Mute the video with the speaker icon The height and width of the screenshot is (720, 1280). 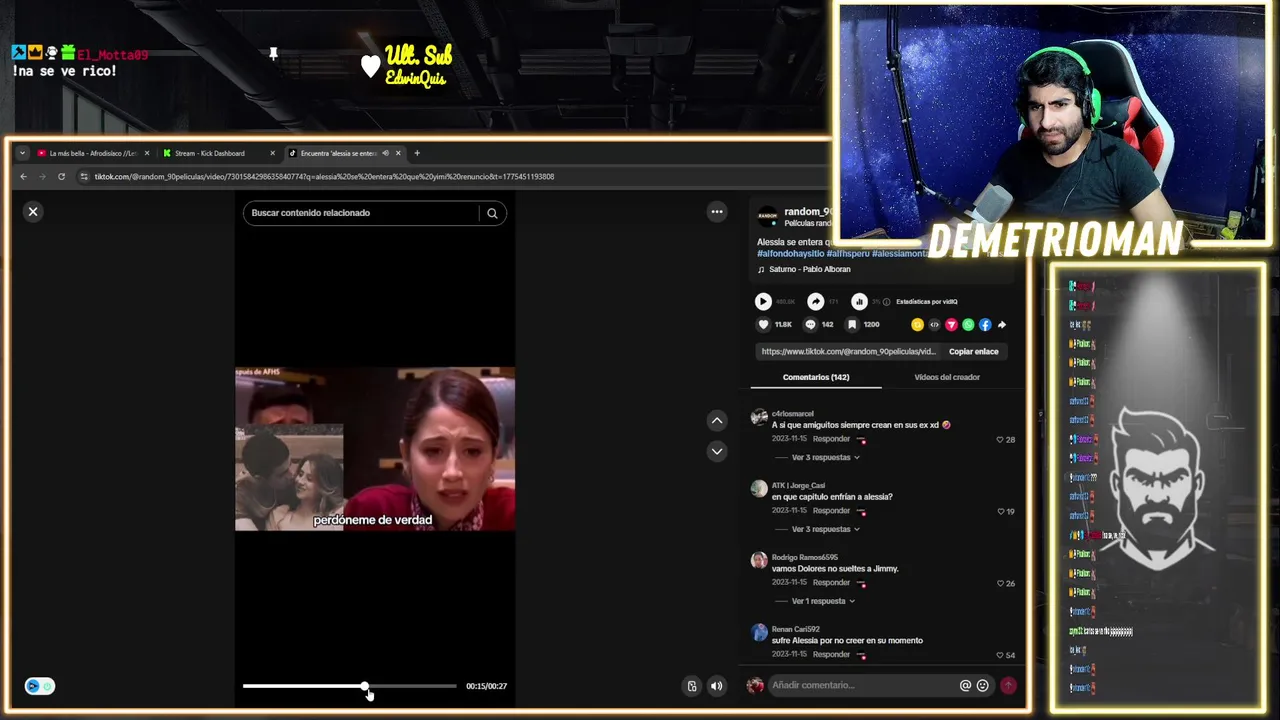[716, 686]
